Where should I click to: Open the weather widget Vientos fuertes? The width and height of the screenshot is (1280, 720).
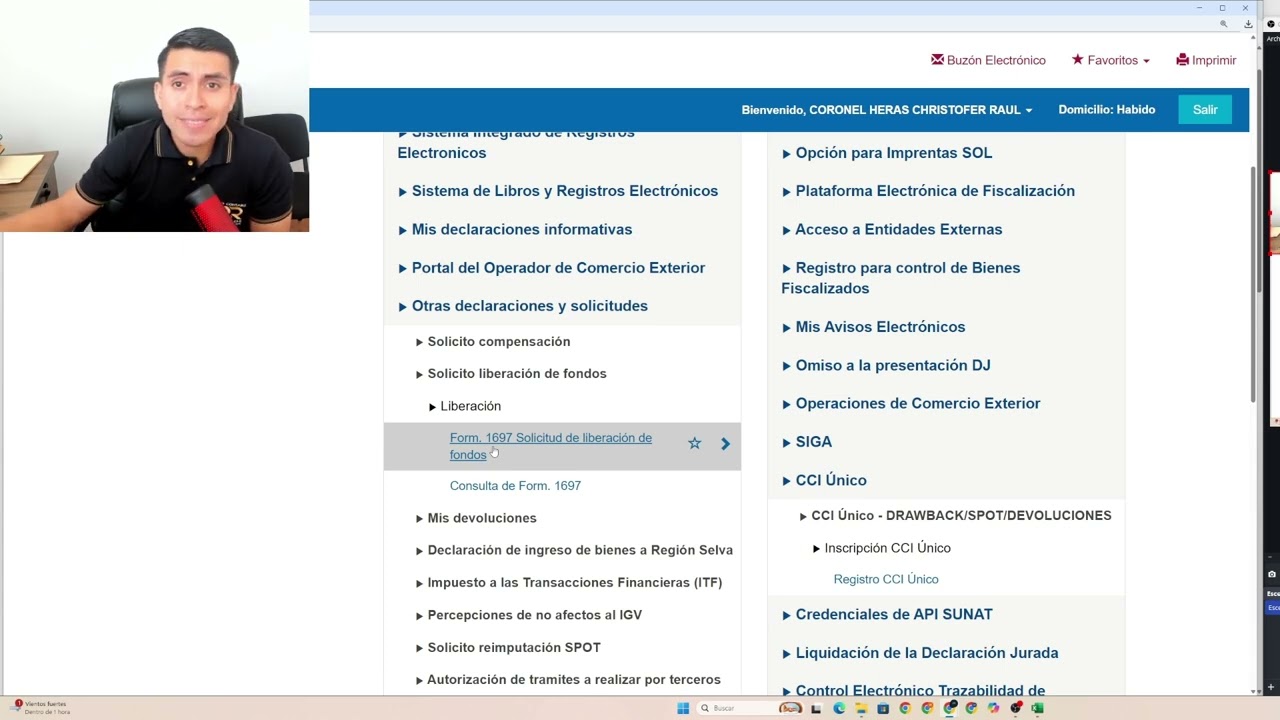point(42,708)
